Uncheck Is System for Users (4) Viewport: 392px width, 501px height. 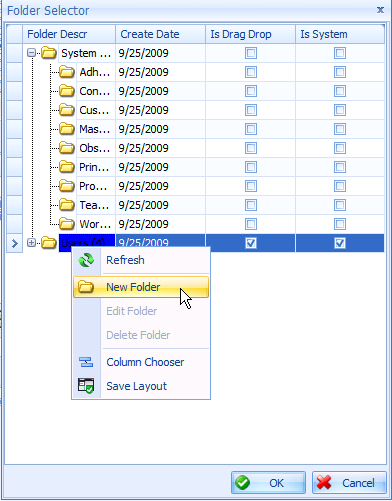[340, 243]
